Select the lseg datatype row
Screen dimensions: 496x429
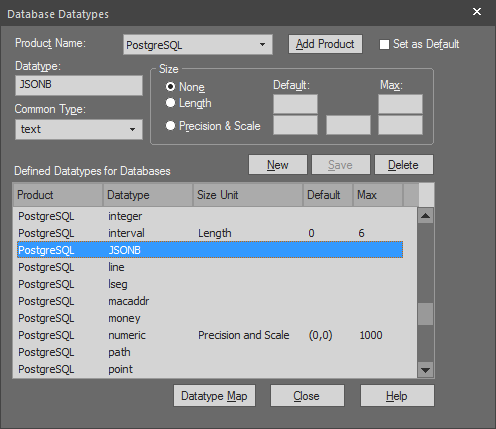tap(210, 284)
